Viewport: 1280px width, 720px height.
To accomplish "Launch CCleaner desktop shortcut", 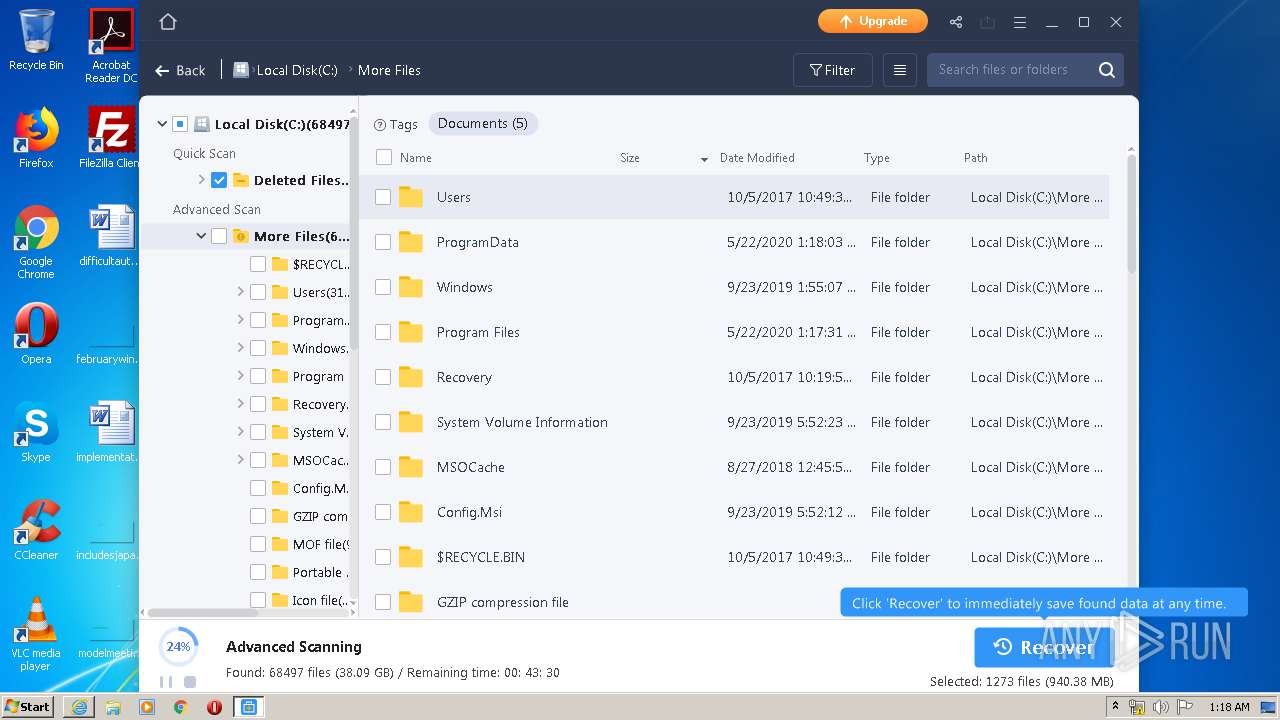I will tap(36, 530).
